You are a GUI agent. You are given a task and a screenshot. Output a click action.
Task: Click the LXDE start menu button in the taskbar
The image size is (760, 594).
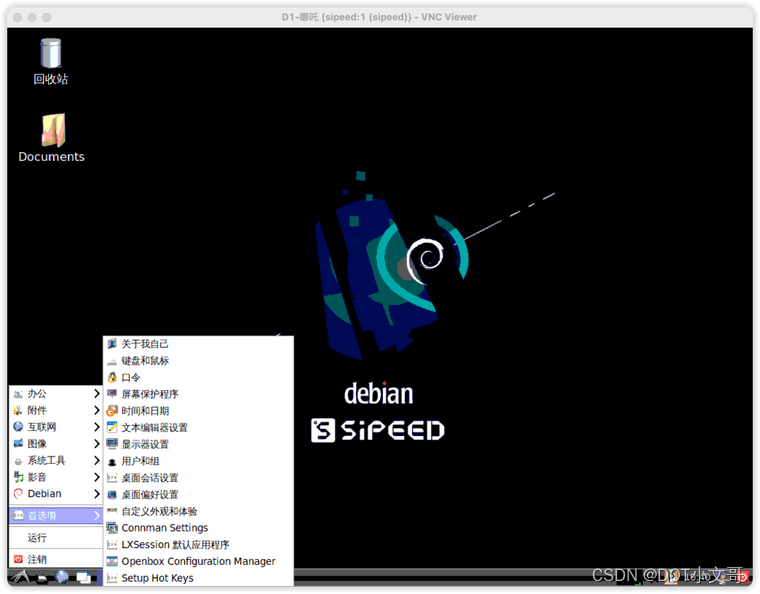coord(20,577)
